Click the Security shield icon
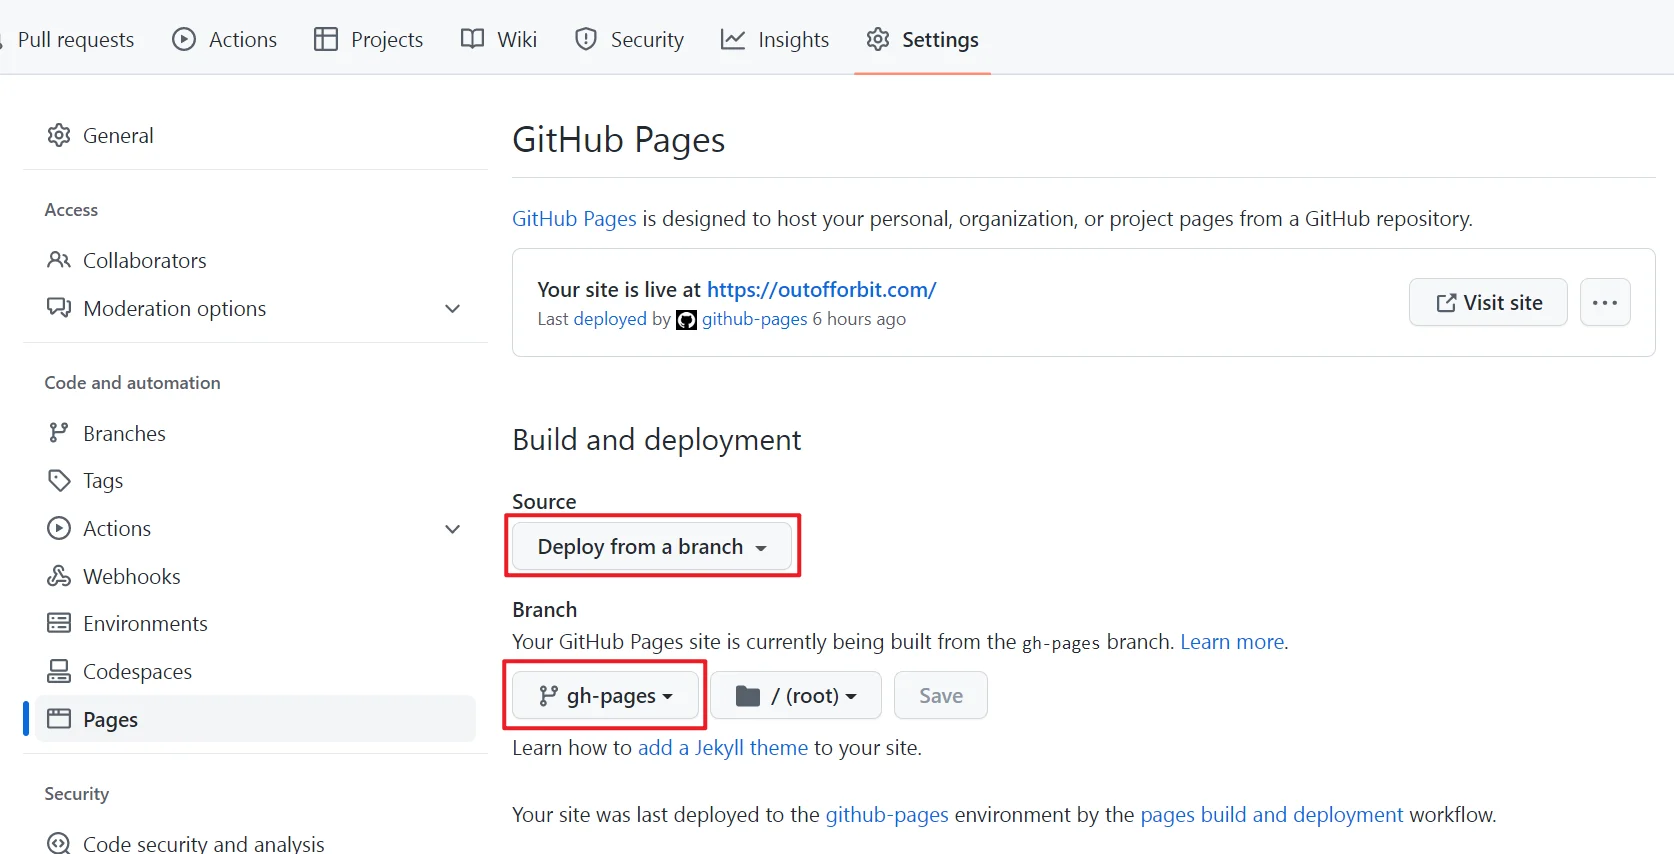This screenshot has width=1674, height=854. click(x=586, y=39)
